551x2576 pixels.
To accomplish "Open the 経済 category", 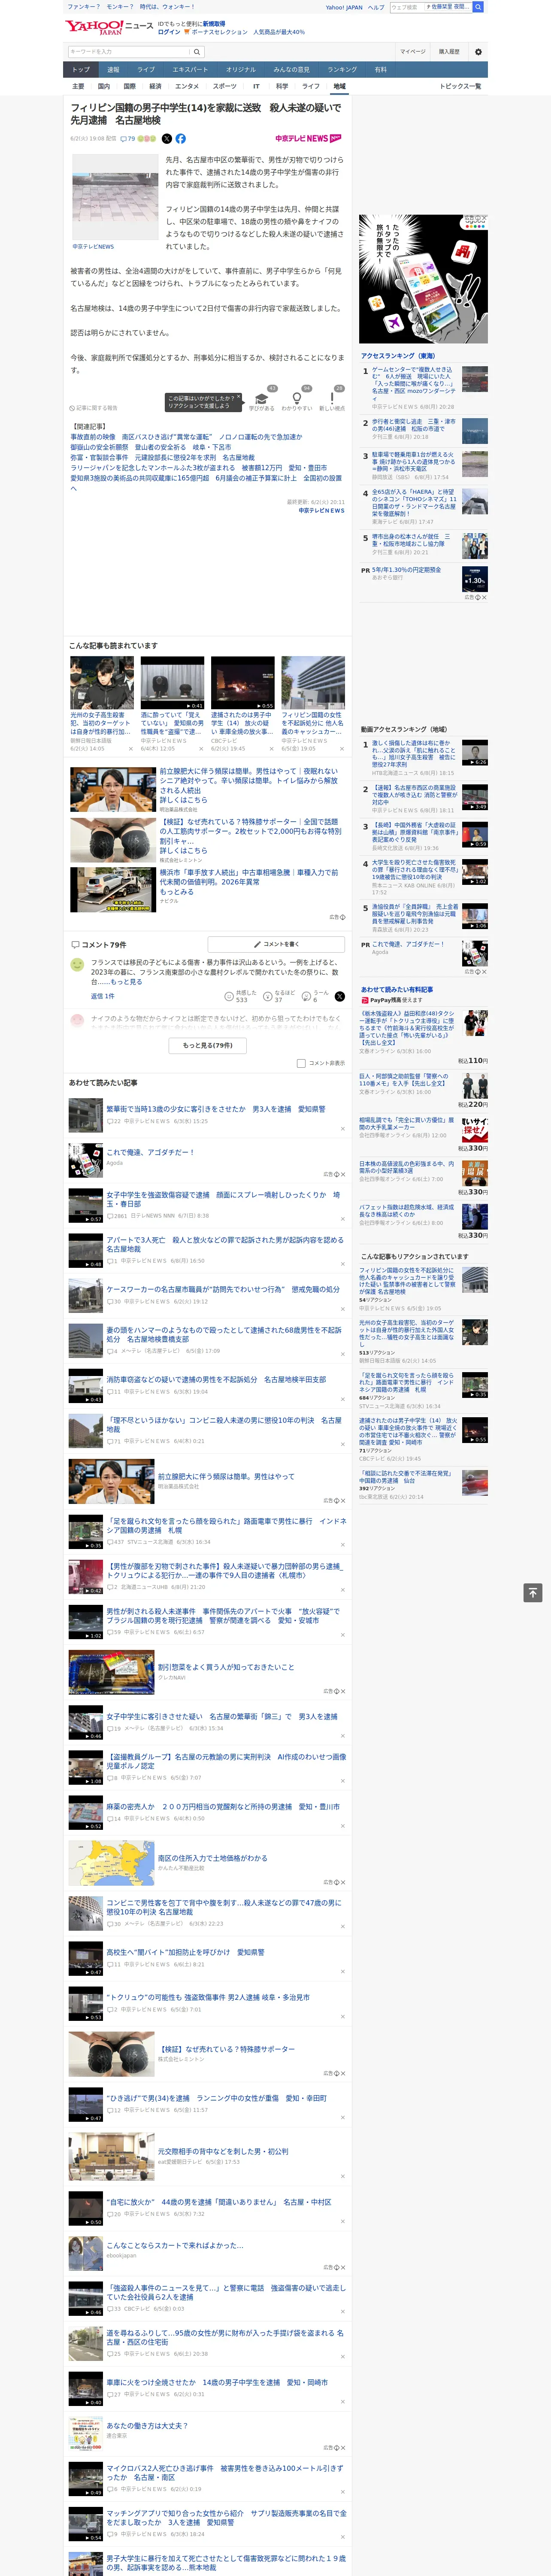I will [155, 86].
